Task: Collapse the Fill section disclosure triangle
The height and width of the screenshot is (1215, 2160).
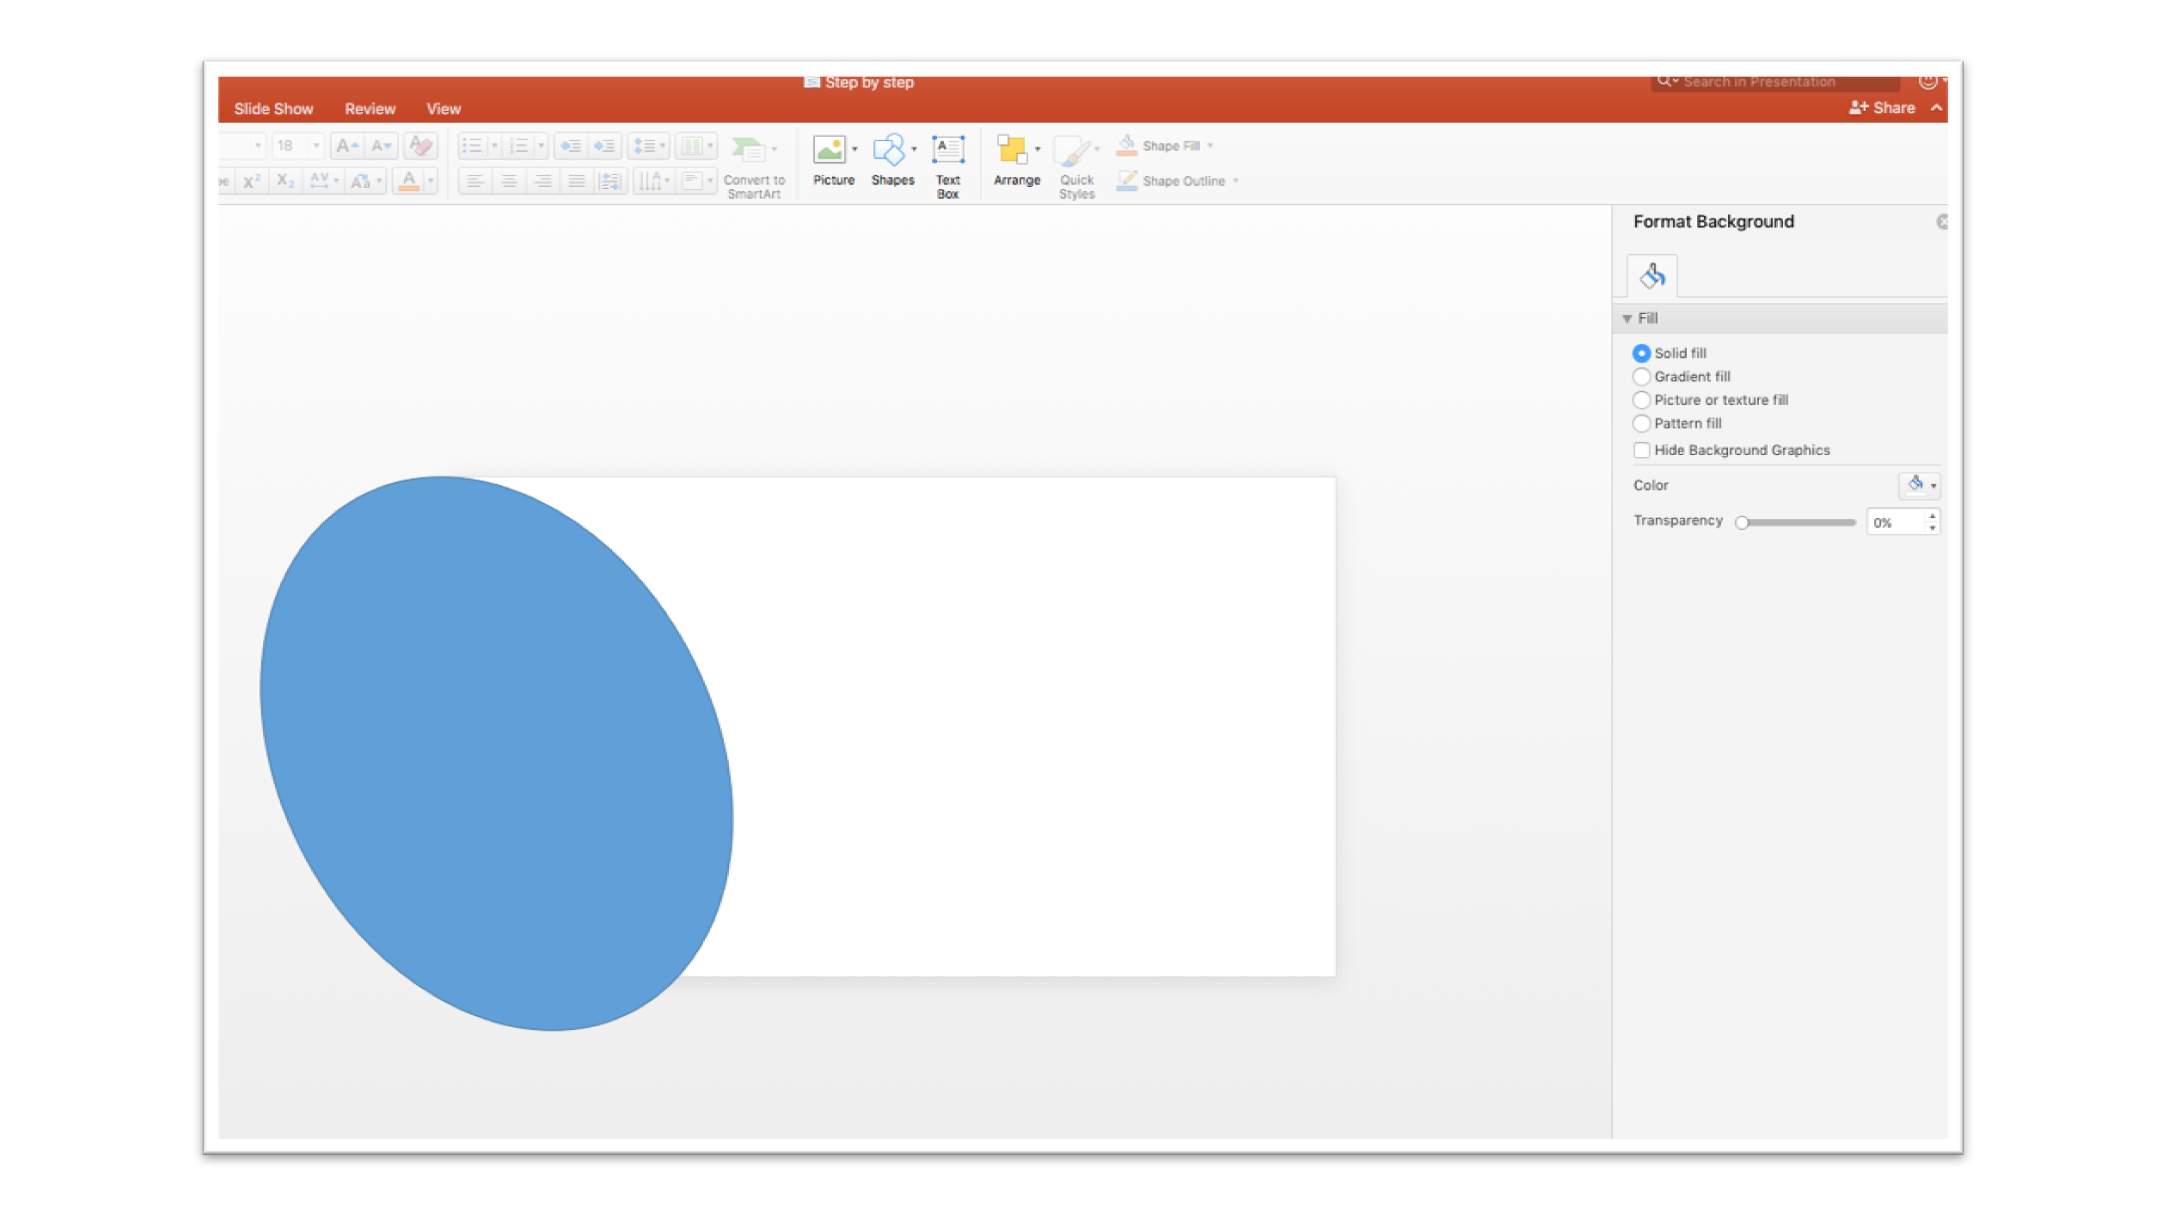Action: [1629, 318]
